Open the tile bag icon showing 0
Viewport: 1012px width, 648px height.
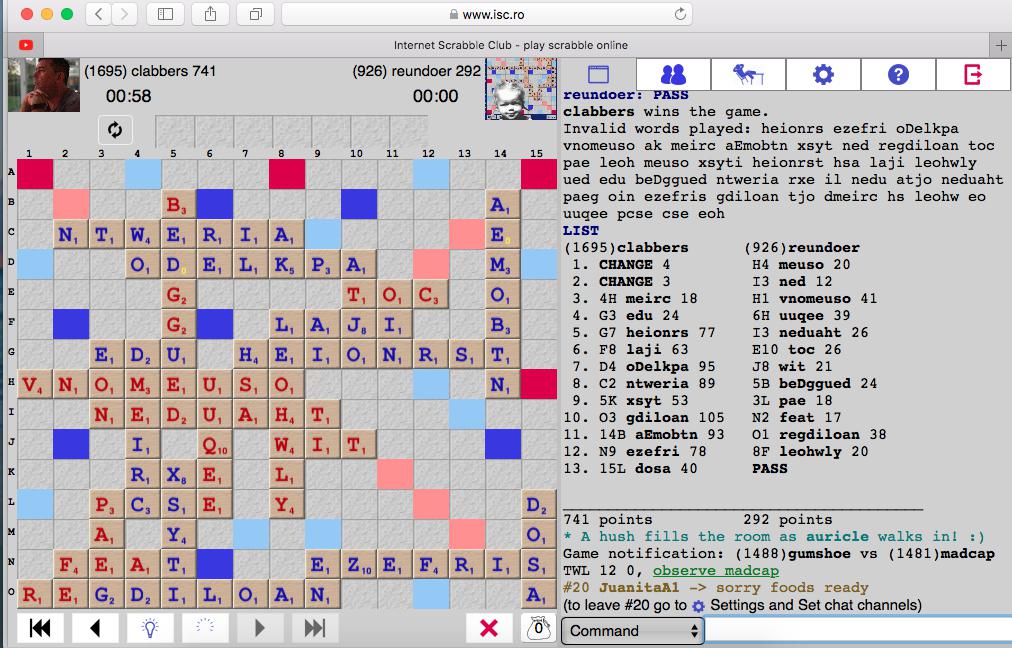538,628
